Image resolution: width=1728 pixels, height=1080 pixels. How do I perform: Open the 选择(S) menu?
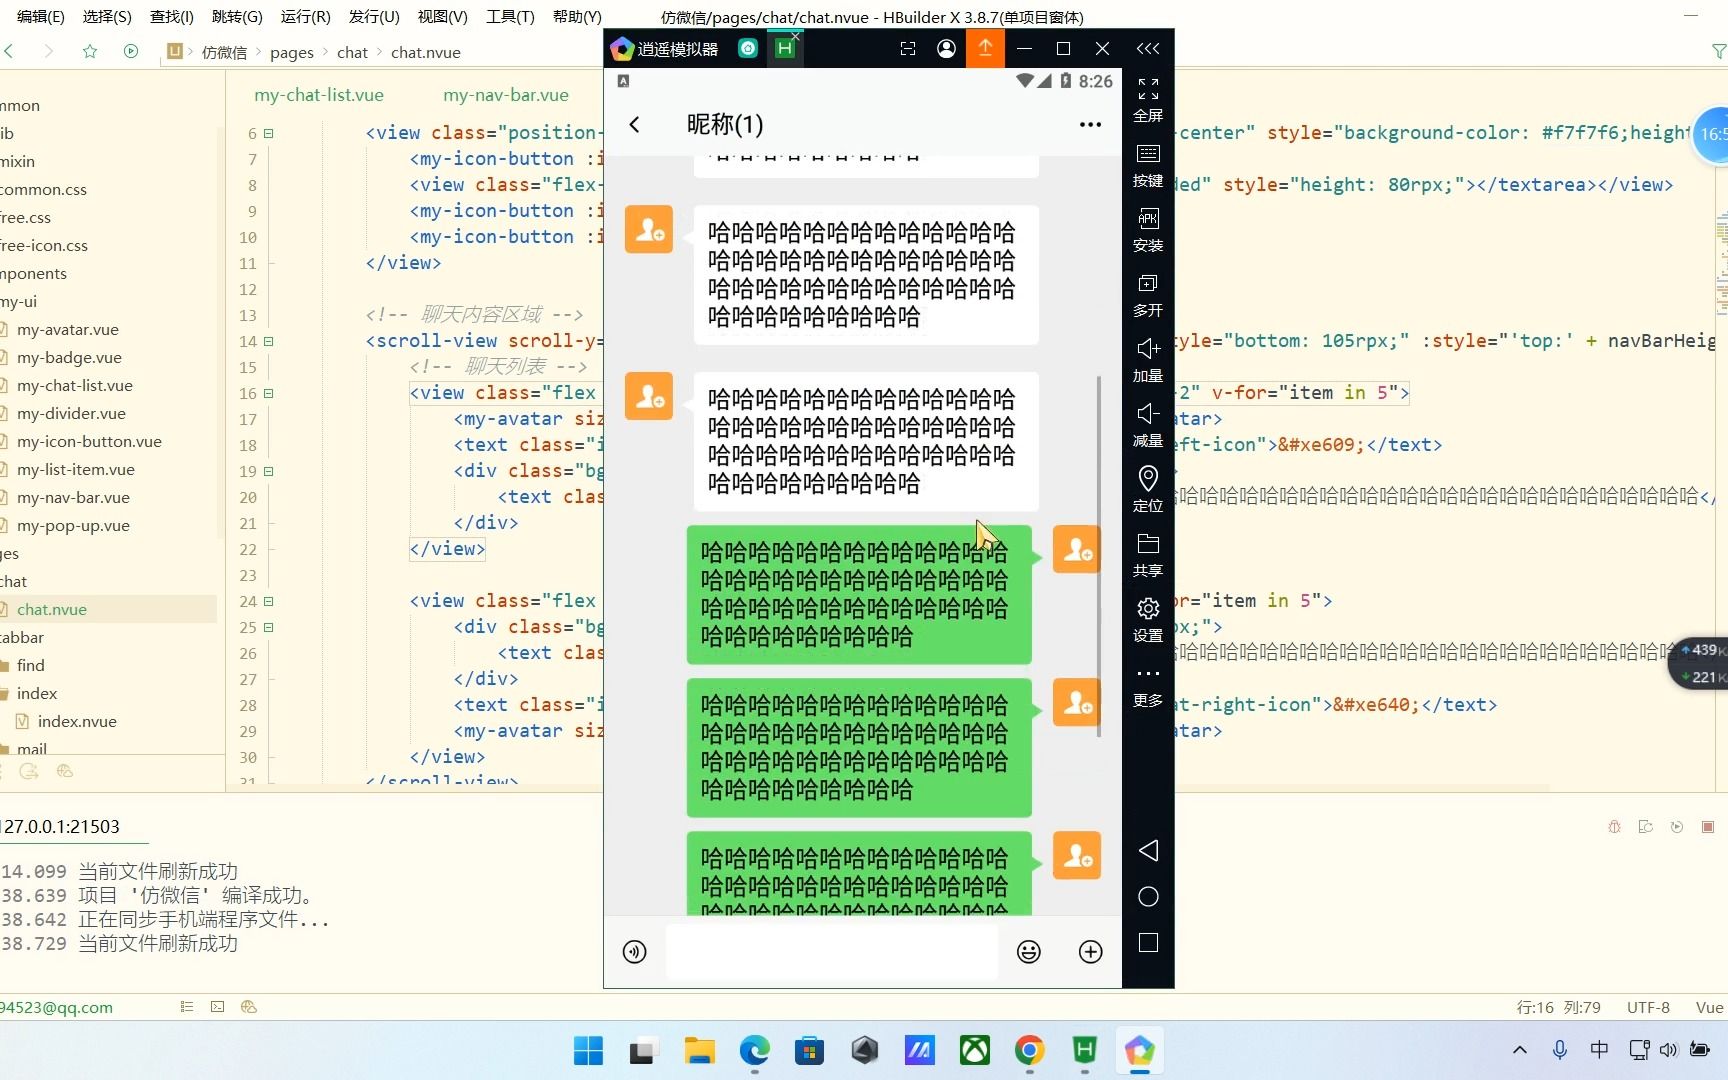[106, 16]
